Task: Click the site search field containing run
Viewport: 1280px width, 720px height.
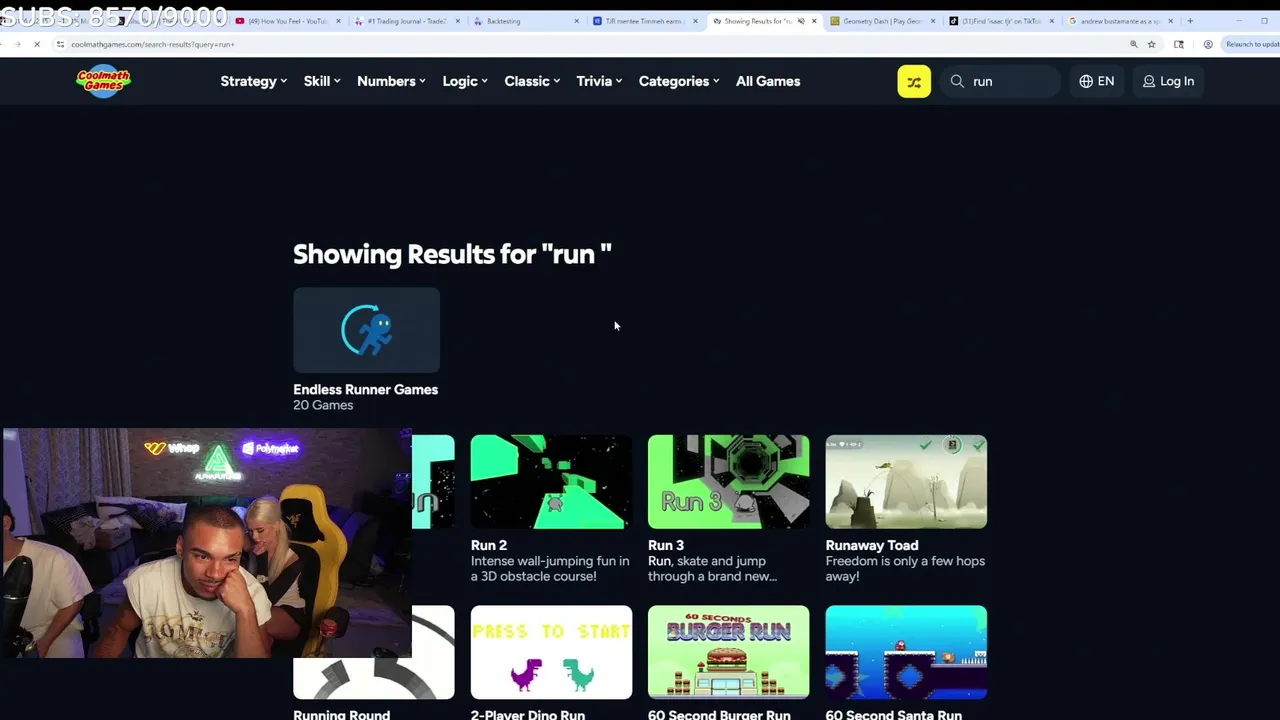Action: (x=1001, y=81)
